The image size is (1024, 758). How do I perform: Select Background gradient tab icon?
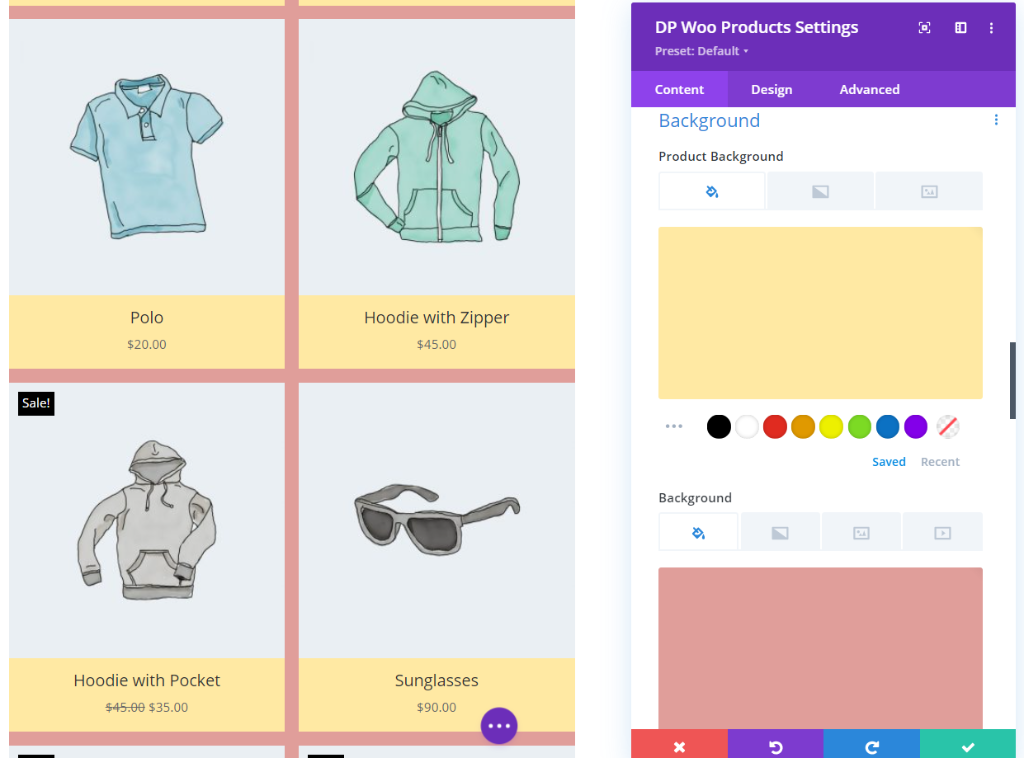pos(780,532)
